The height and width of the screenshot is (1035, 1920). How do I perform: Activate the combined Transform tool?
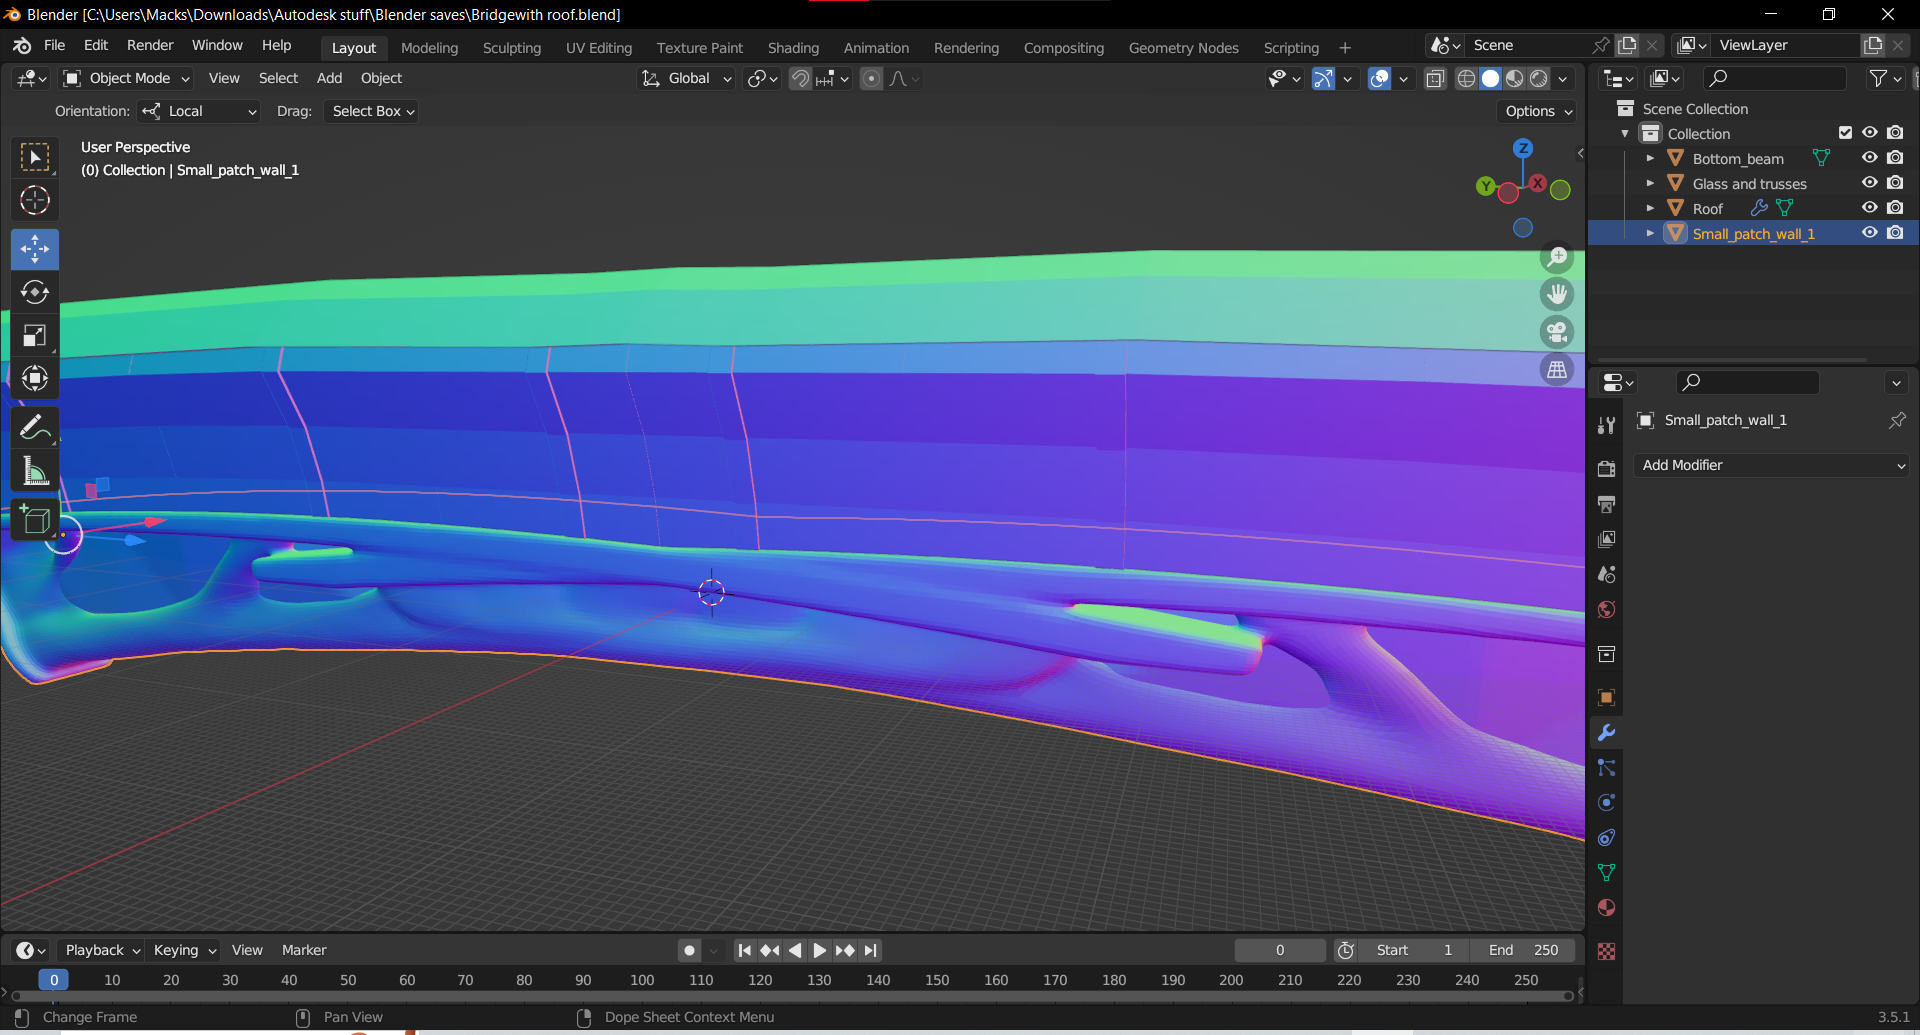(35, 378)
